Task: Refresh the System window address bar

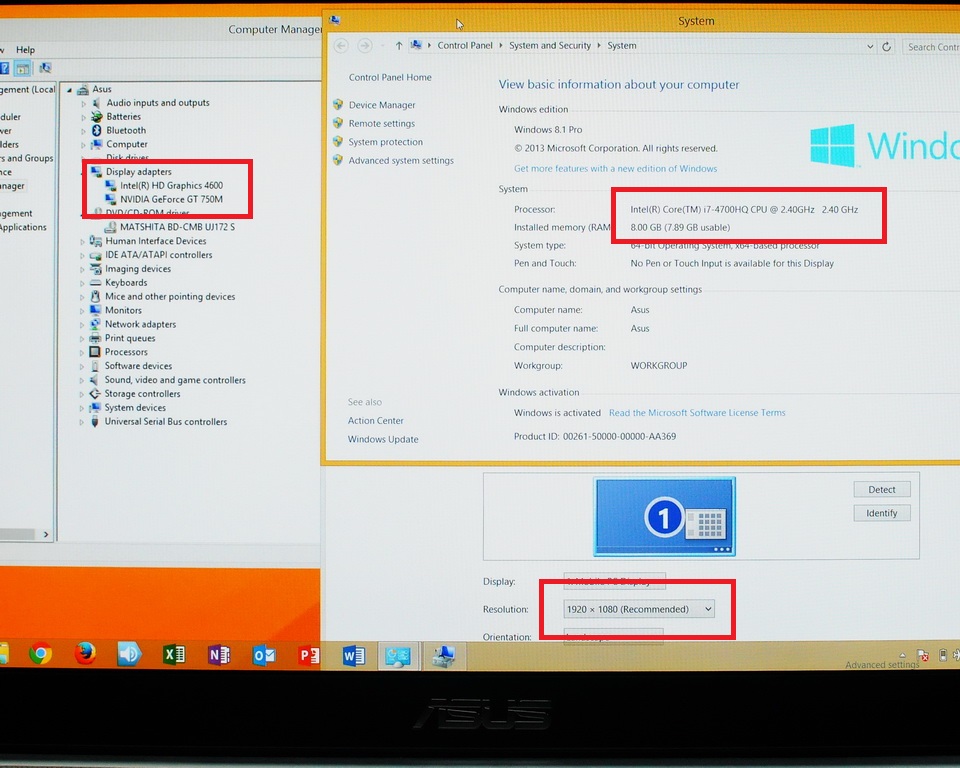Action: [886, 47]
